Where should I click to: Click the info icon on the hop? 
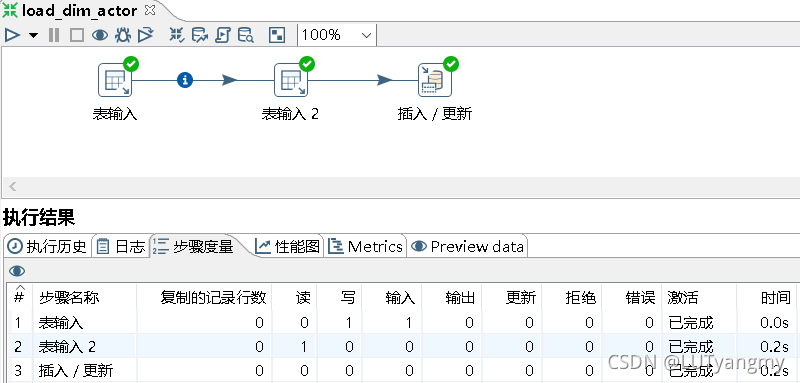(x=185, y=80)
